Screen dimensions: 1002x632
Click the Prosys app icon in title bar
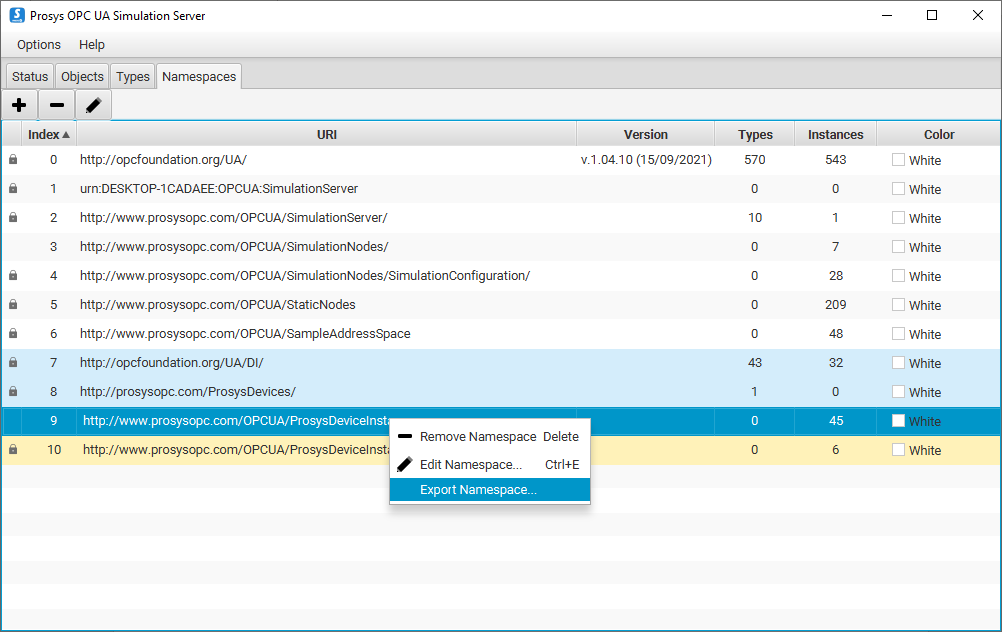click(16, 16)
